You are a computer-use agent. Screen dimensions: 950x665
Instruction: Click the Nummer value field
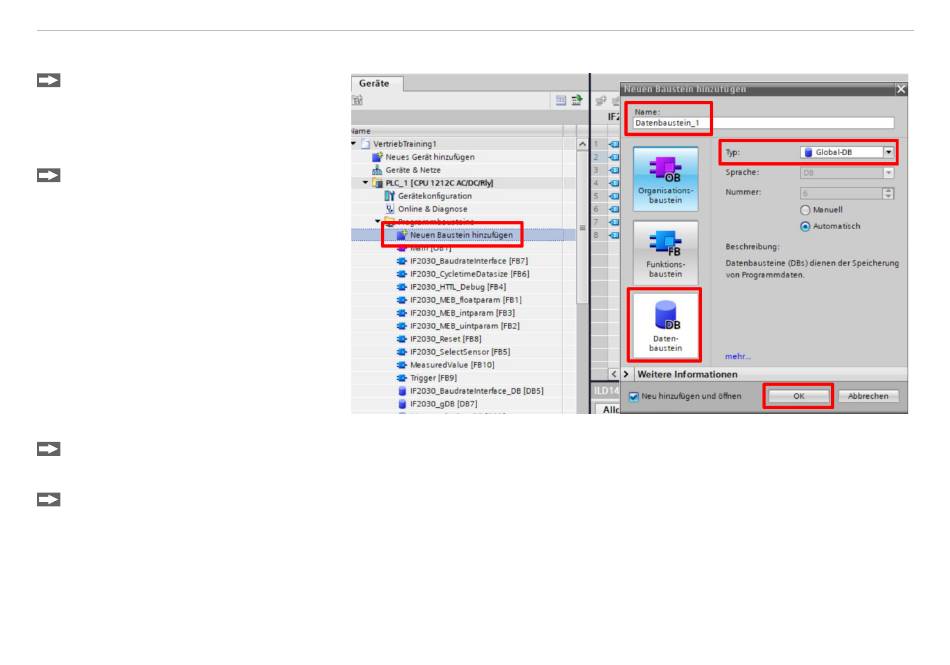pyautogui.click(x=841, y=193)
